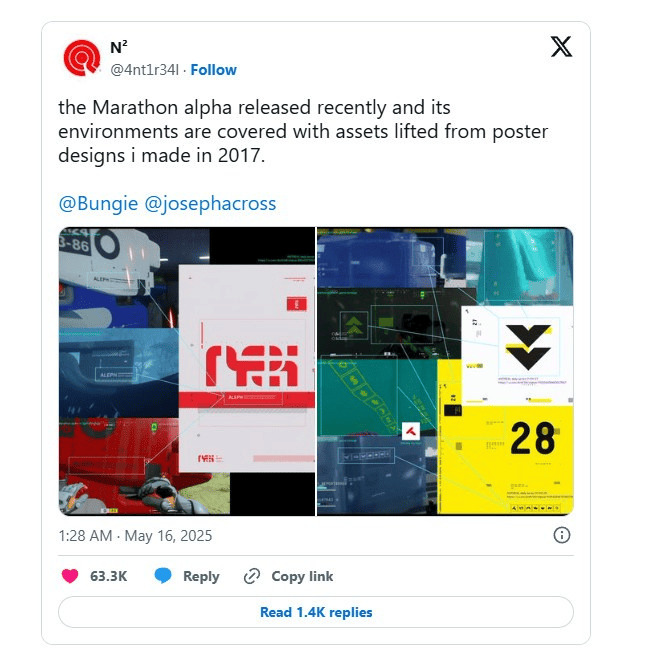Click the N² display name
This screenshot has height=669, width=655.
click(x=118, y=48)
